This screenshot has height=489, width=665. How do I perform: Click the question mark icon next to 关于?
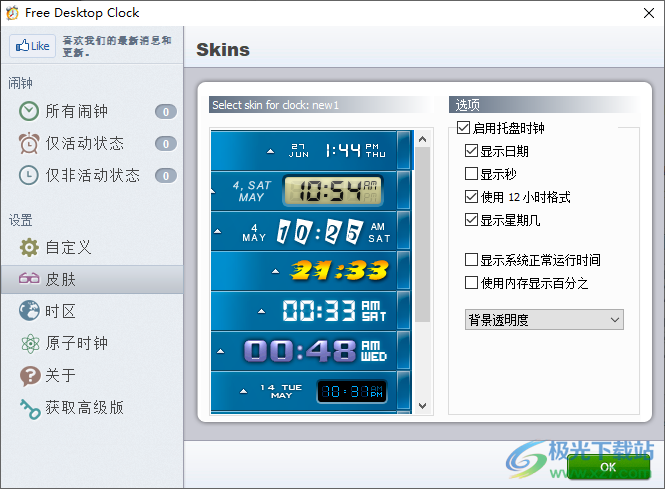pos(30,375)
